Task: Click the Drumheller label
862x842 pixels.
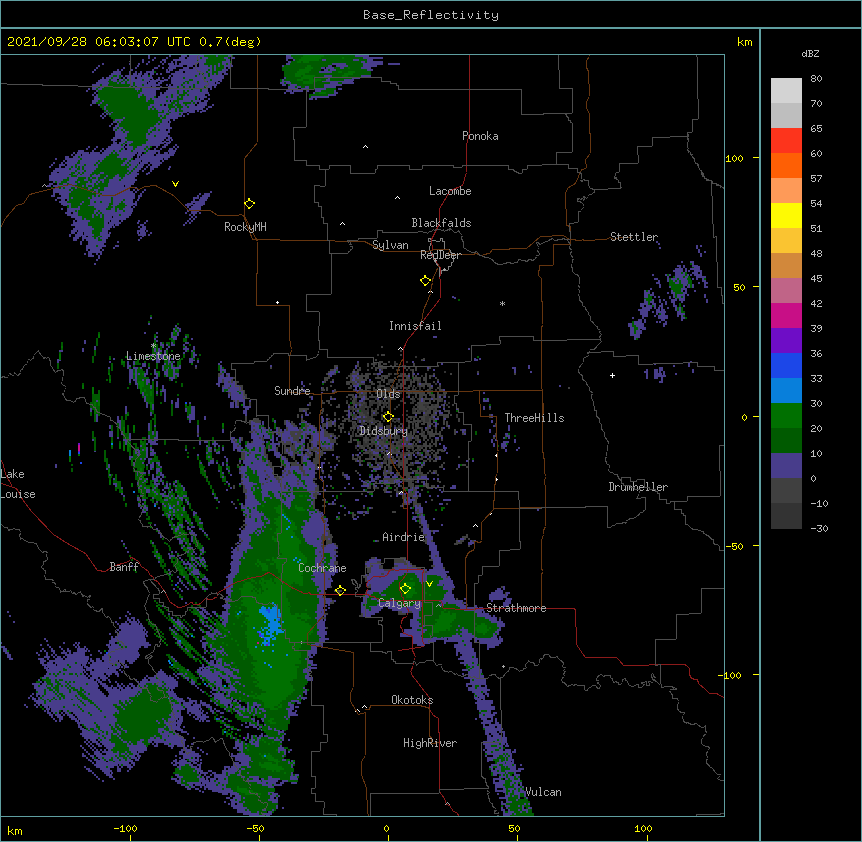Action: [638, 487]
